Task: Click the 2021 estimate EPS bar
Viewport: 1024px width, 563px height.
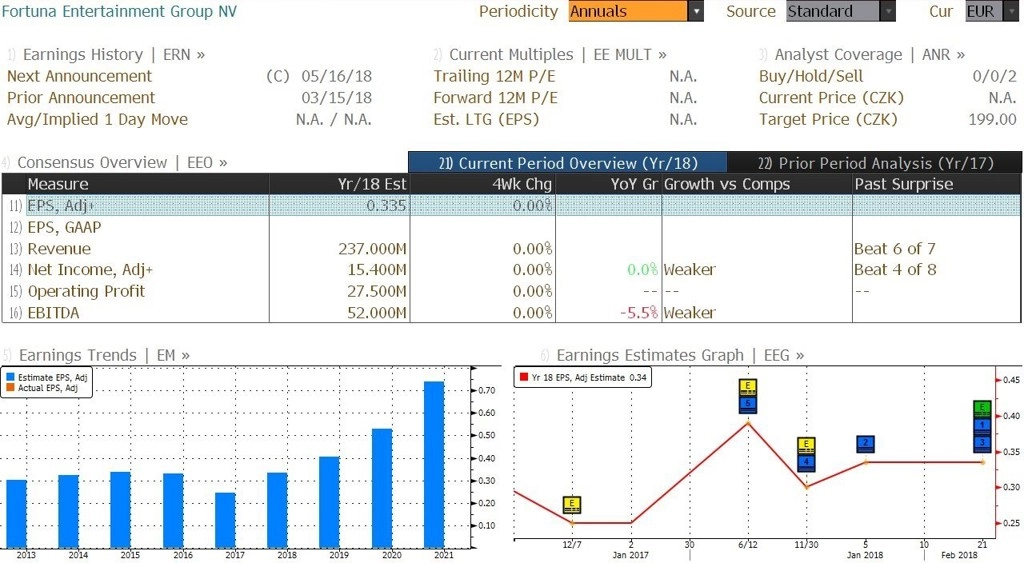Action: pos(434,464)
